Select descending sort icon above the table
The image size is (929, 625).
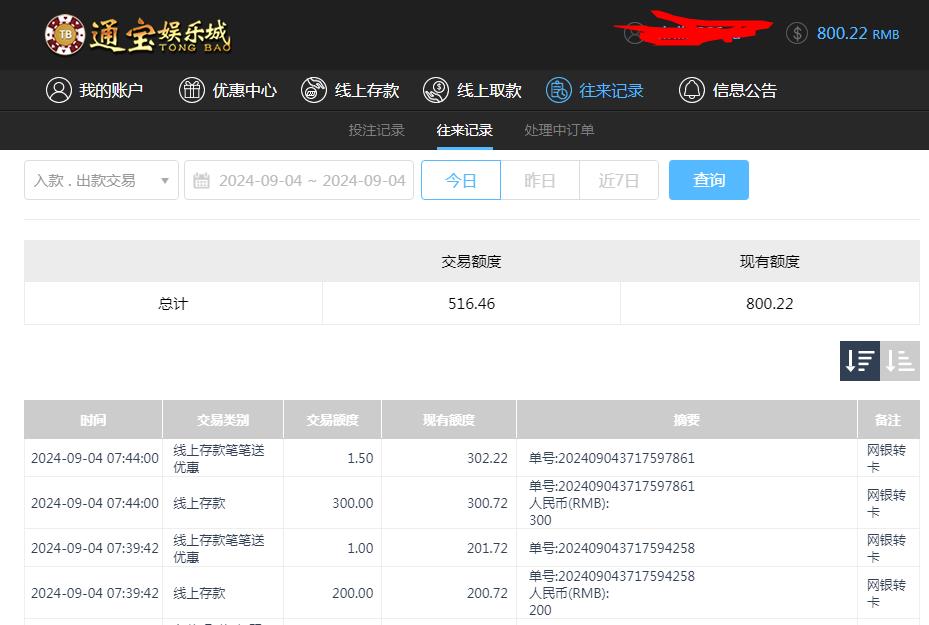click(859, 361)
